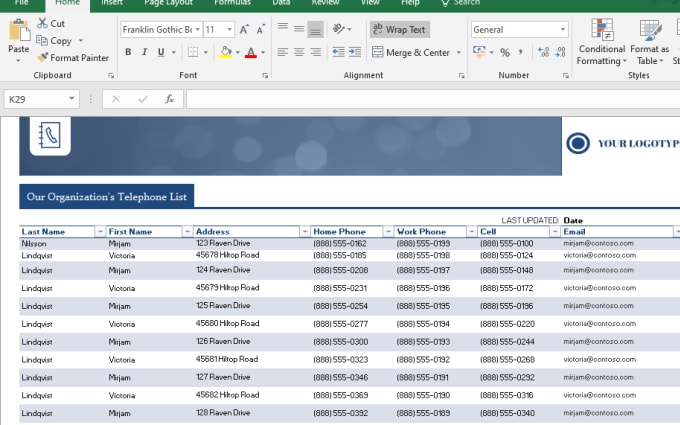Open Format as Table gallery

(x=650, y=42)
